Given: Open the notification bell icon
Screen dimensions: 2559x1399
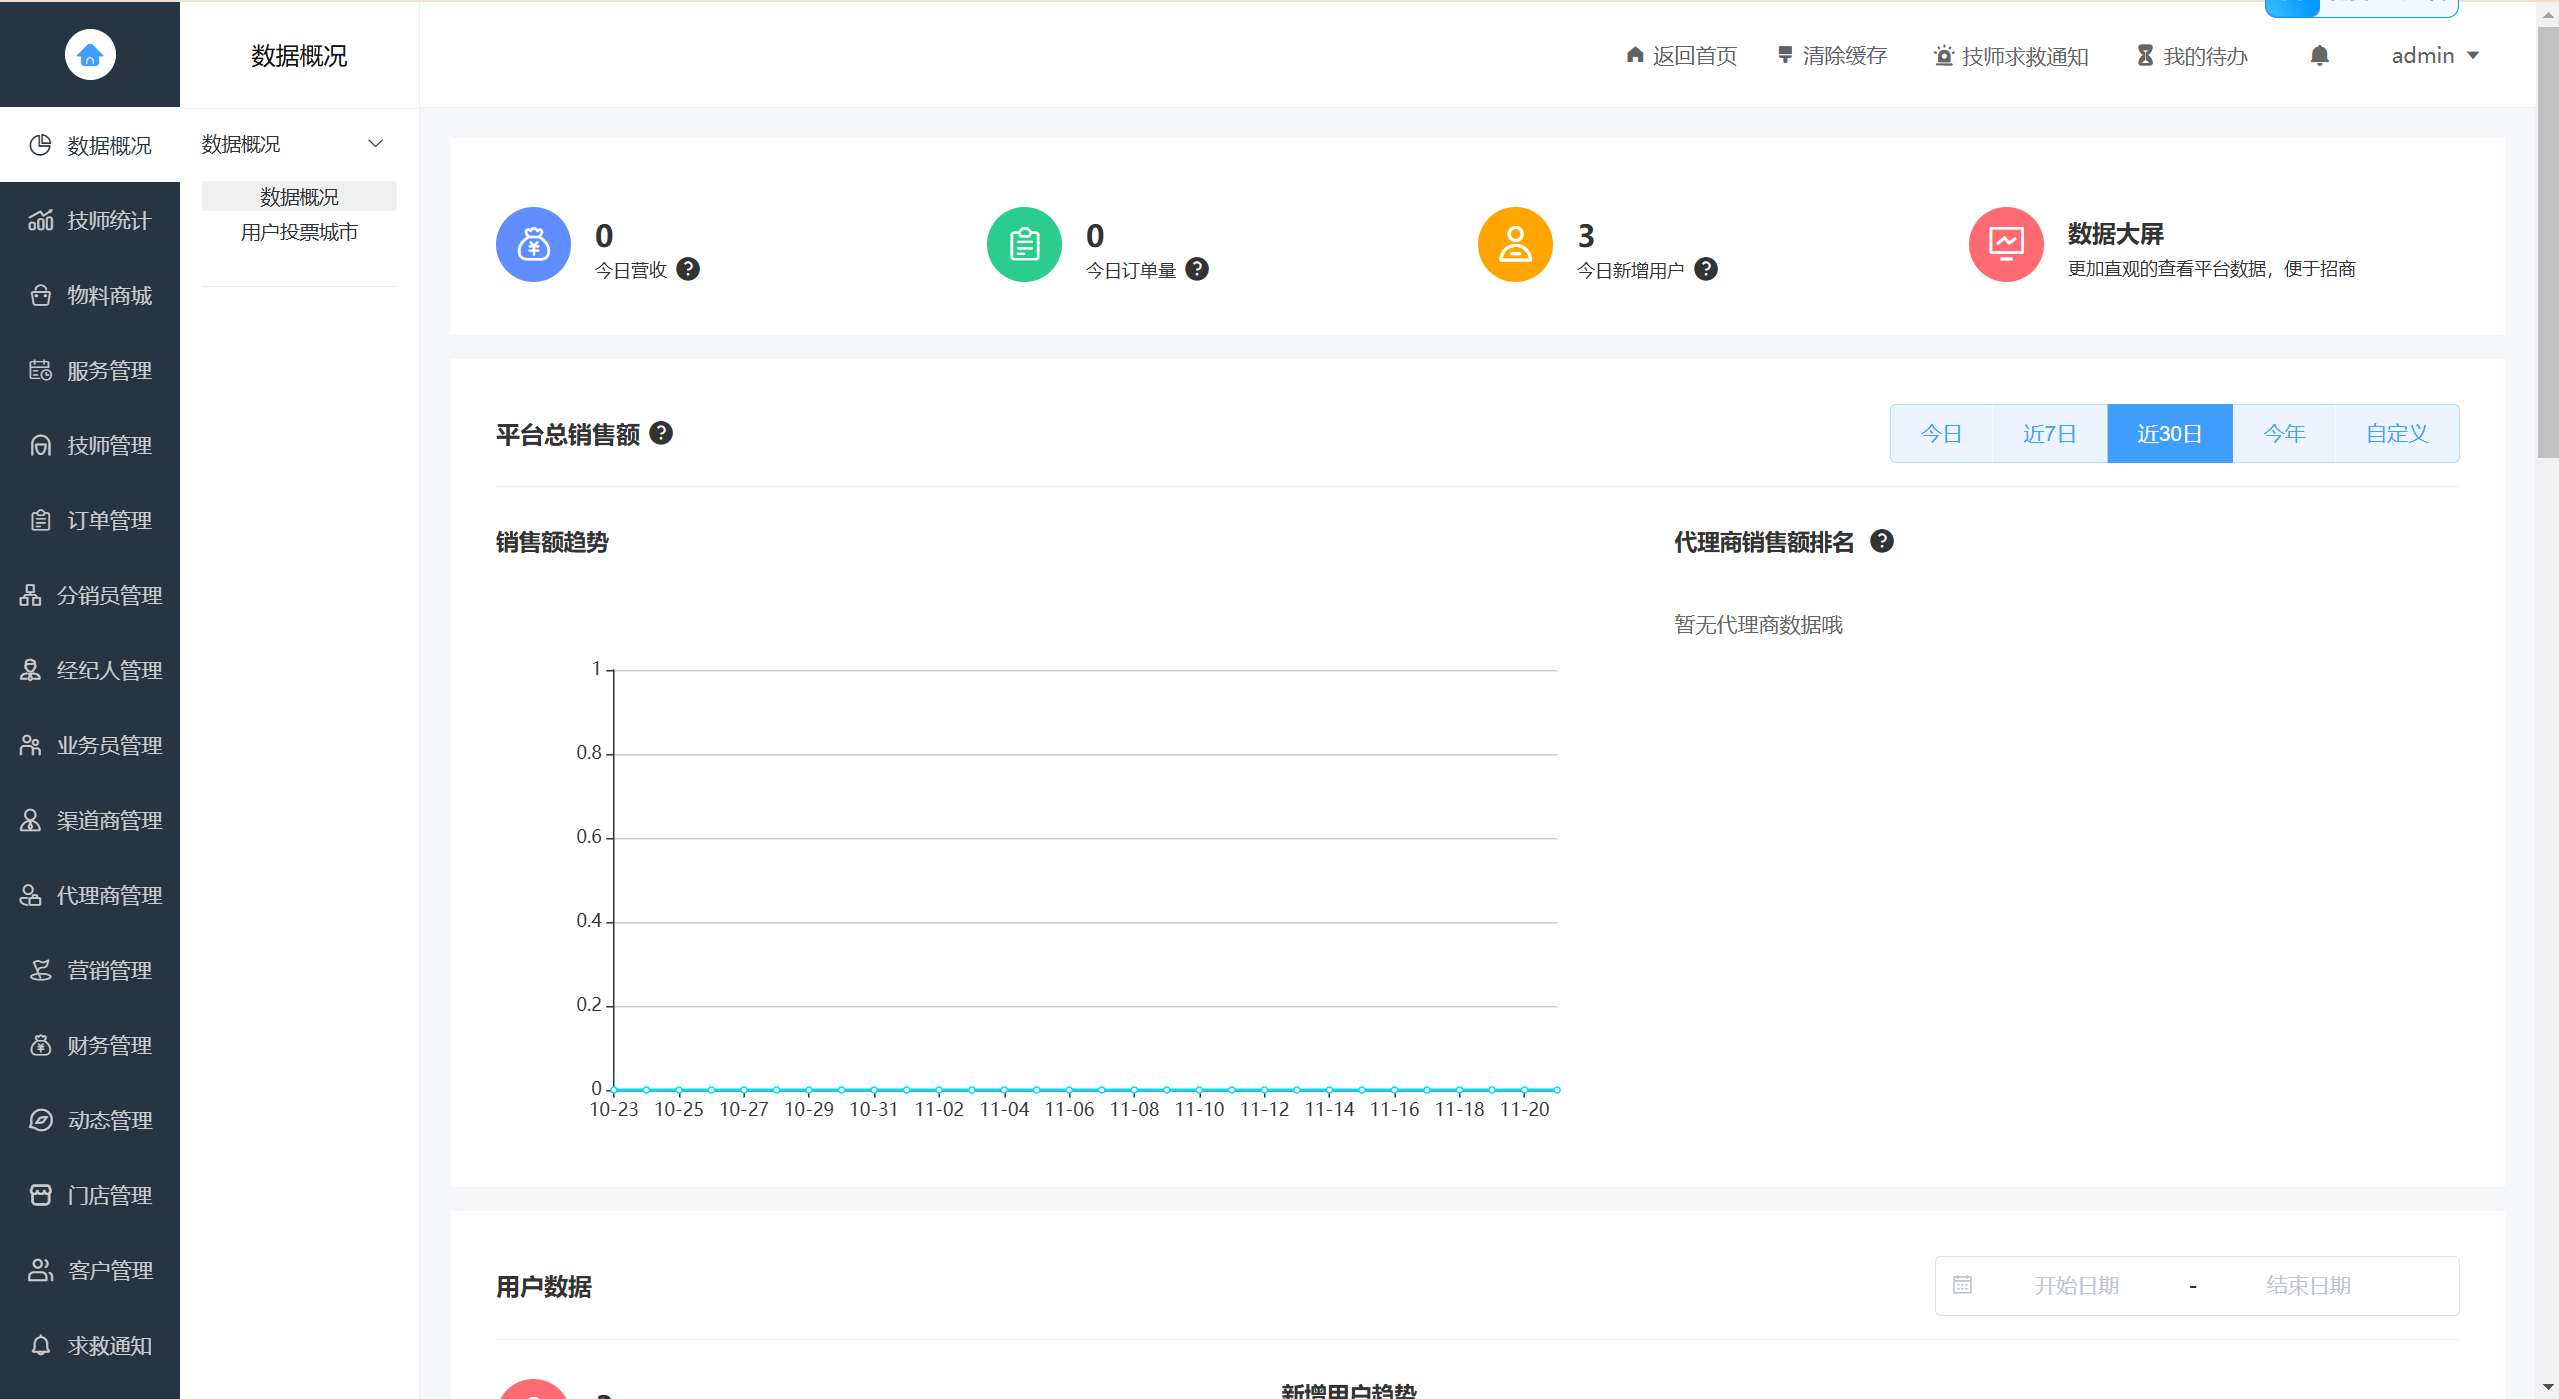Looking at the screenshot, I should pos(2319,56).
